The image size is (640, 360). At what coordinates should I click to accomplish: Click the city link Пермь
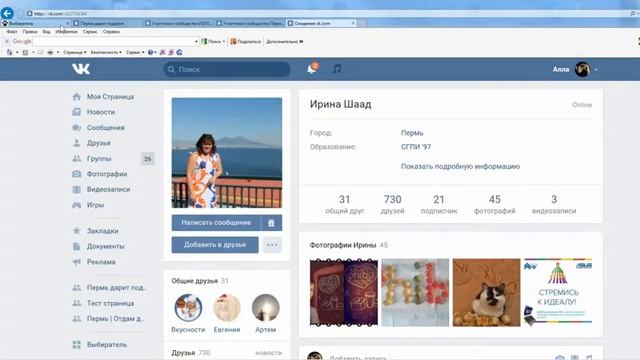[x=412, y=133]
